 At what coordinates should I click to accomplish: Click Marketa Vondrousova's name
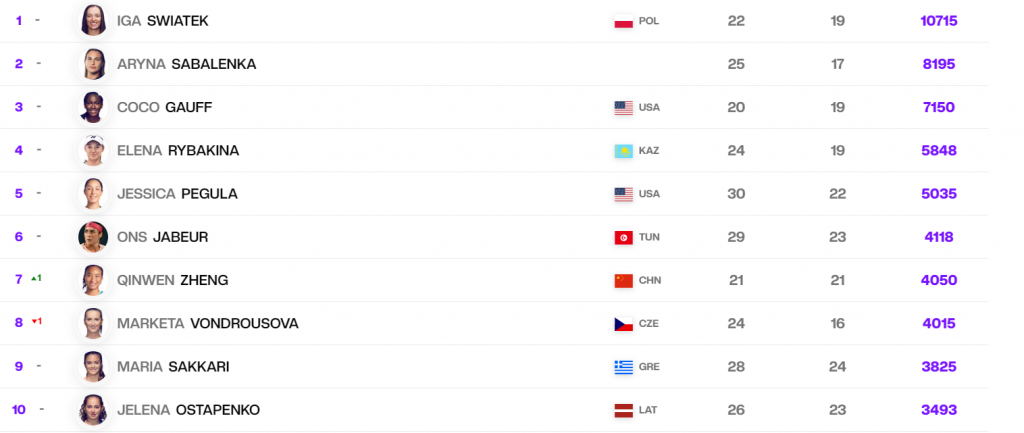(207, 323)
